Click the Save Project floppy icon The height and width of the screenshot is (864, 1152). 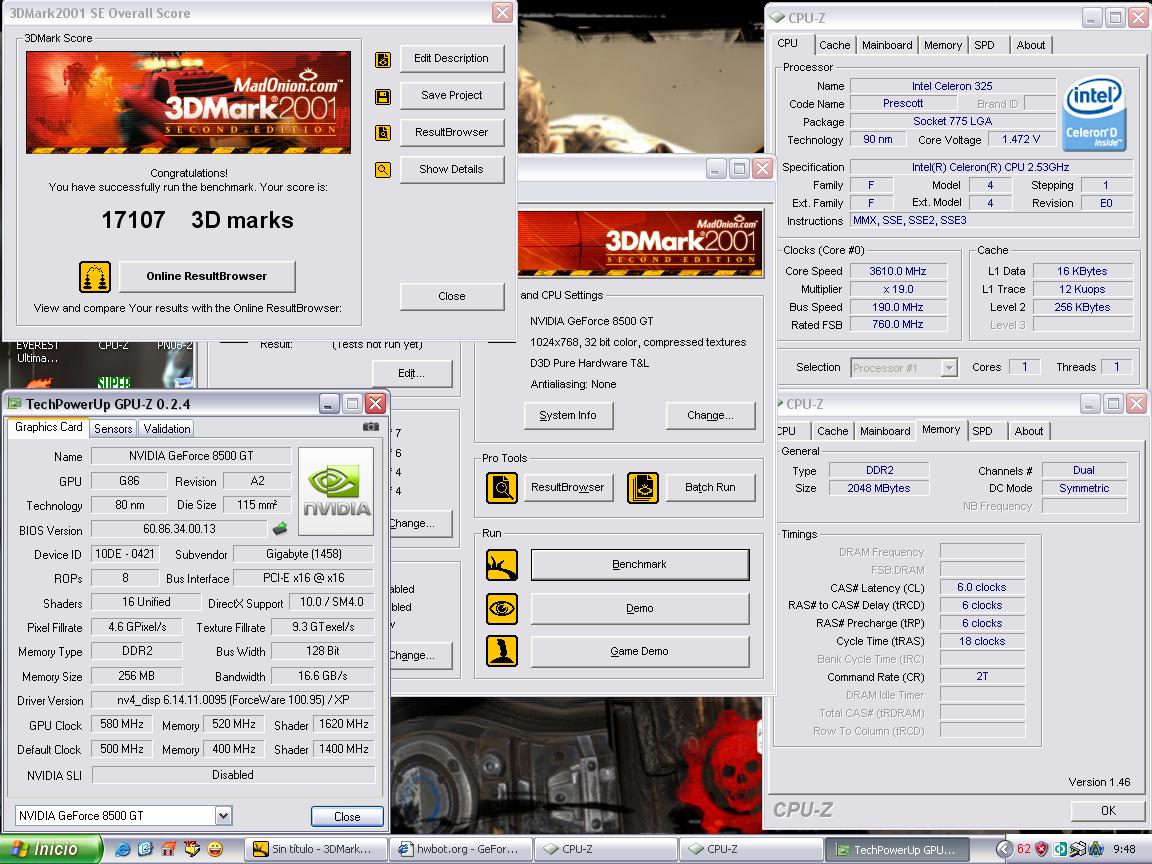tap(383, 96)
